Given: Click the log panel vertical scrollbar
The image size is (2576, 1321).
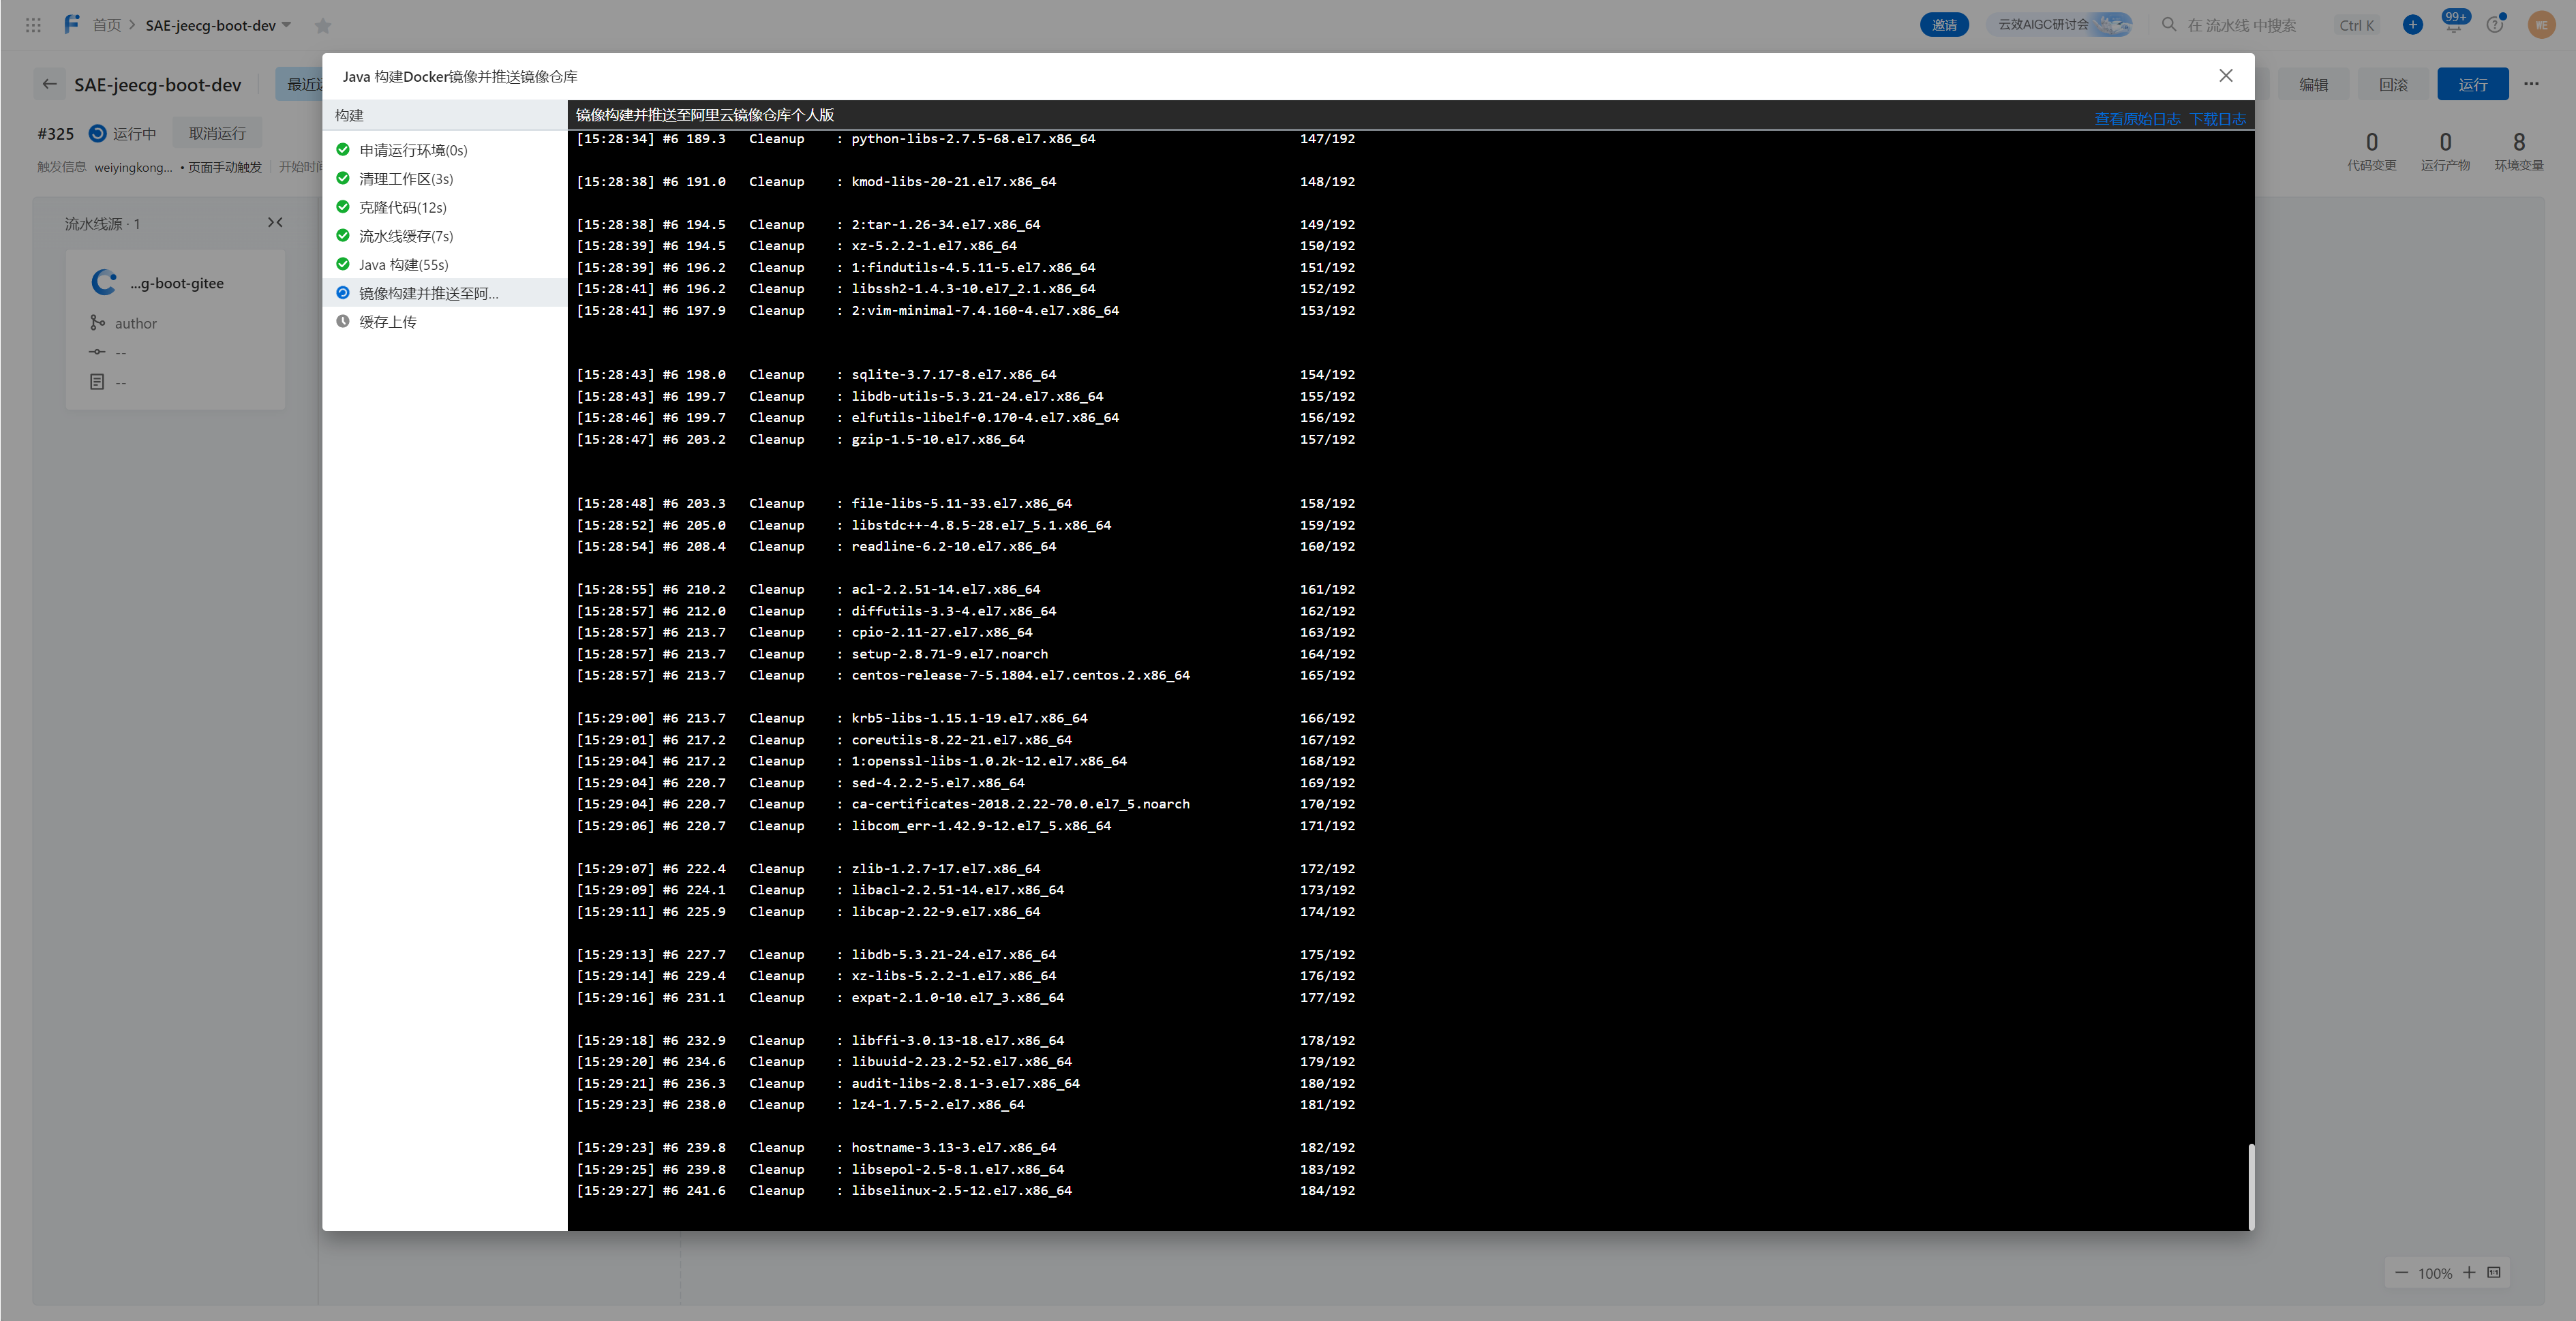Looking at the screenshot, I should pyautogui.click(x=2250, y=1186).
